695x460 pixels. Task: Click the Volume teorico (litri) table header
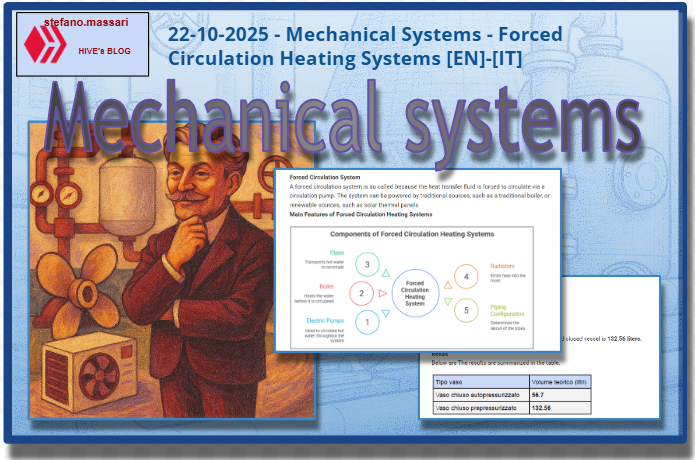click(x=560, y=382)
